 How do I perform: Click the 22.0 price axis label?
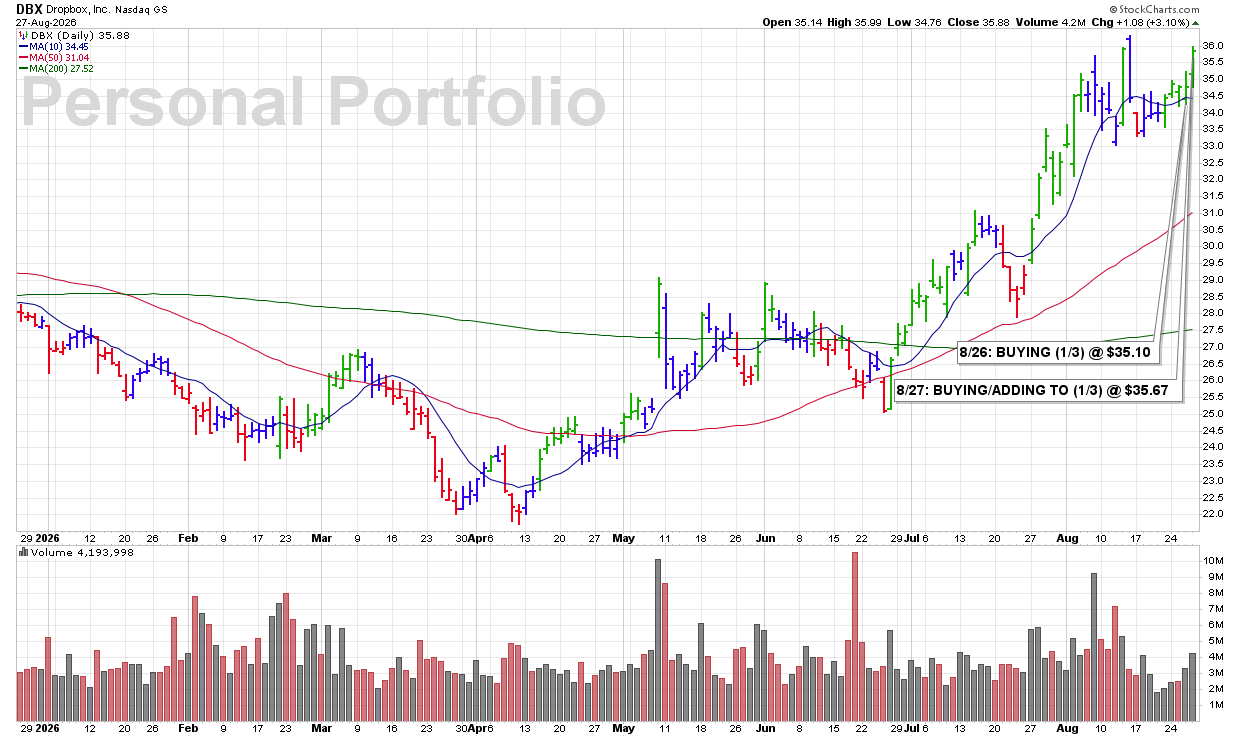point(1212,514)
